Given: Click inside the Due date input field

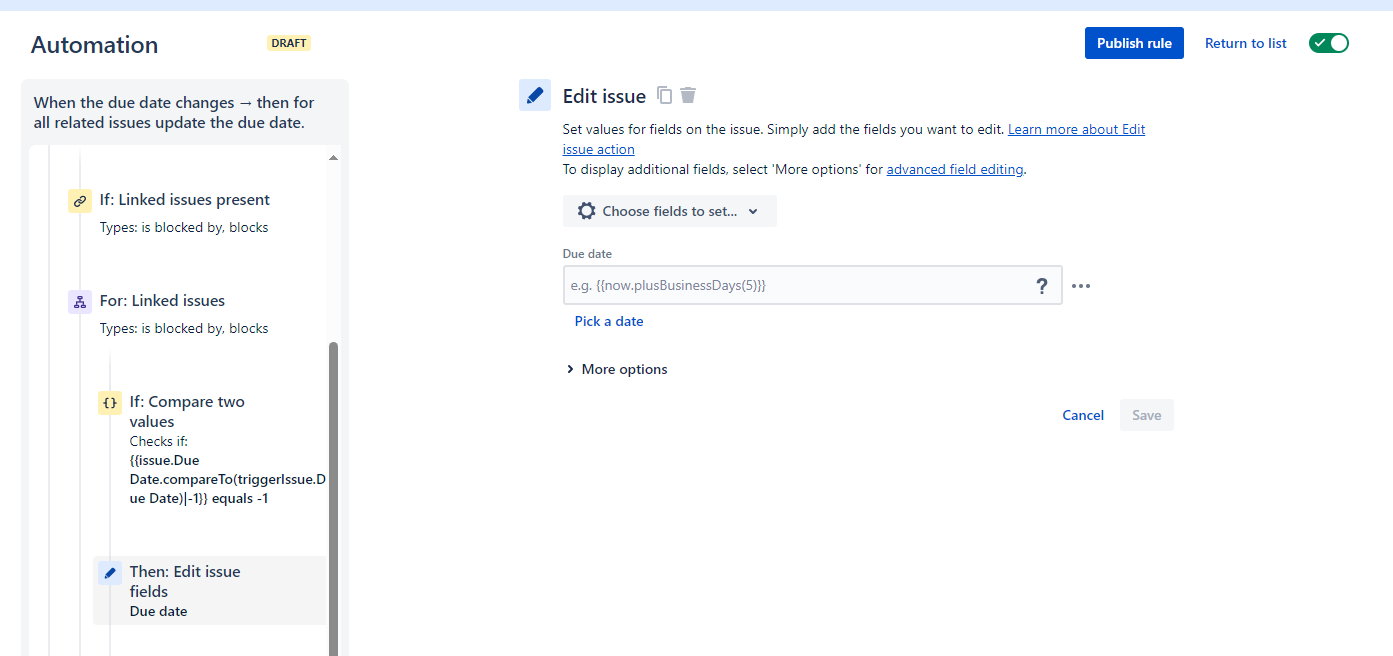Looking at the screenshot, I should click(x=790, y=285).
